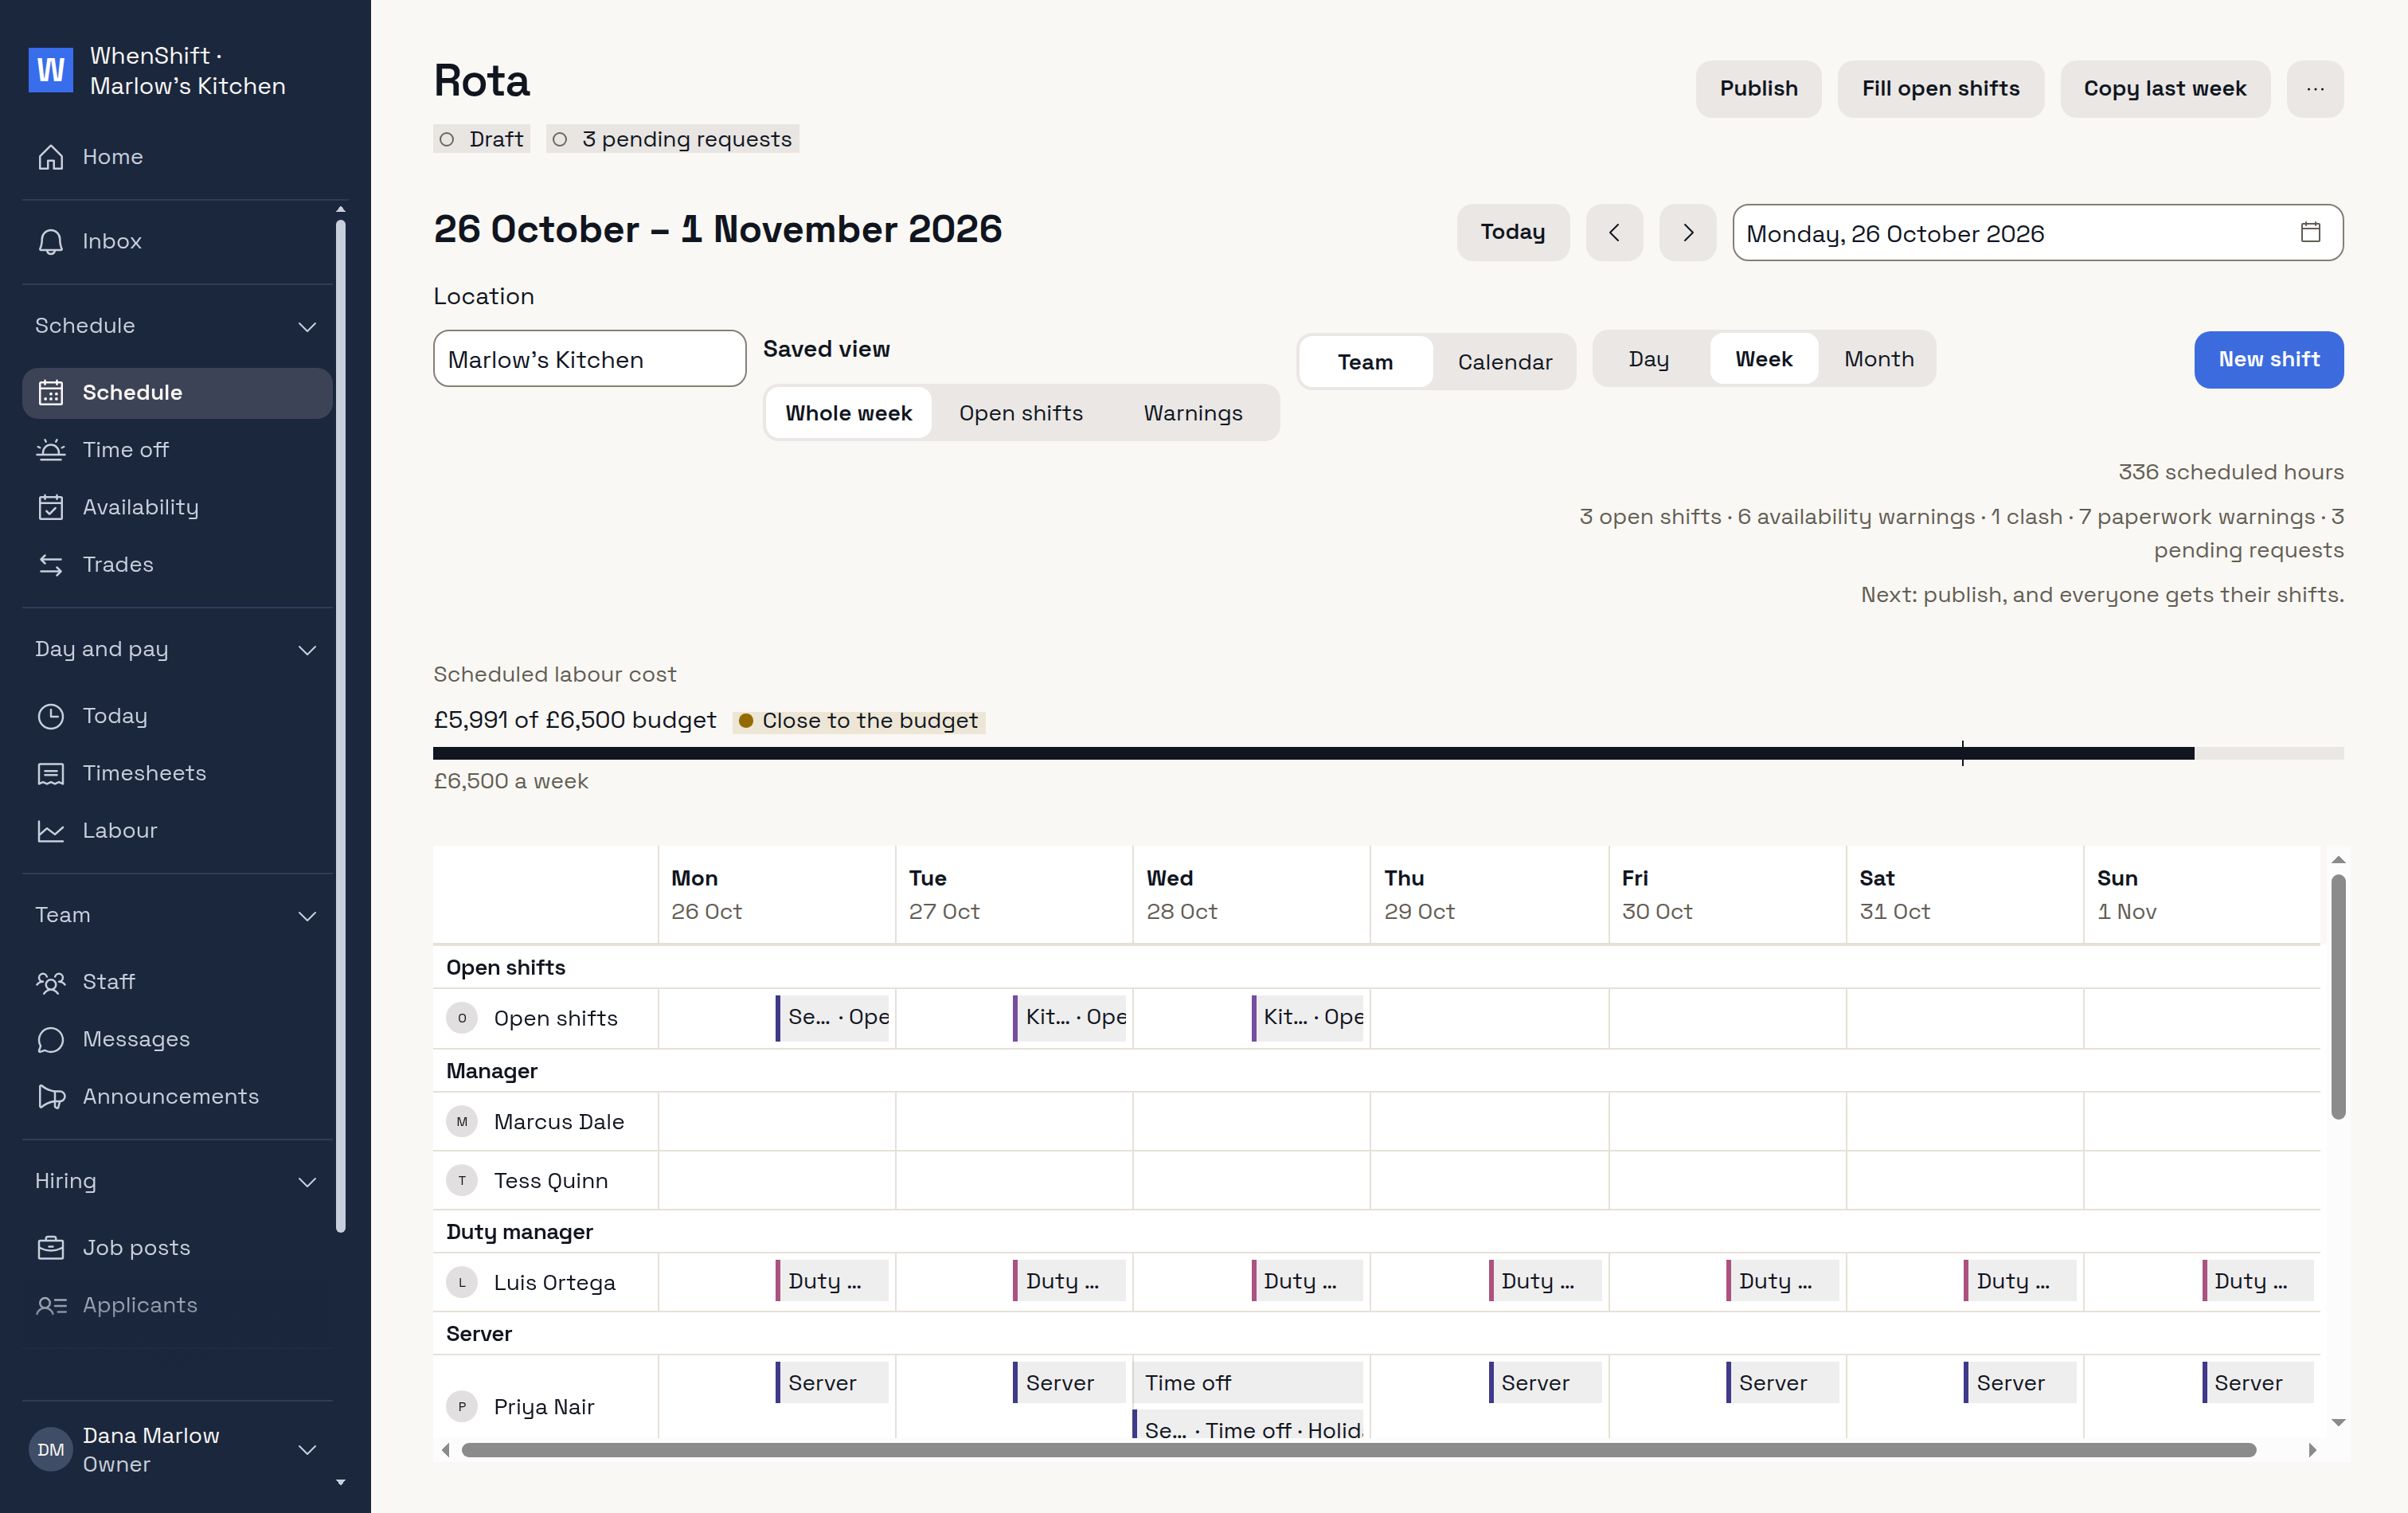Switch to the Open shifts saved view

pos(1021,413)
